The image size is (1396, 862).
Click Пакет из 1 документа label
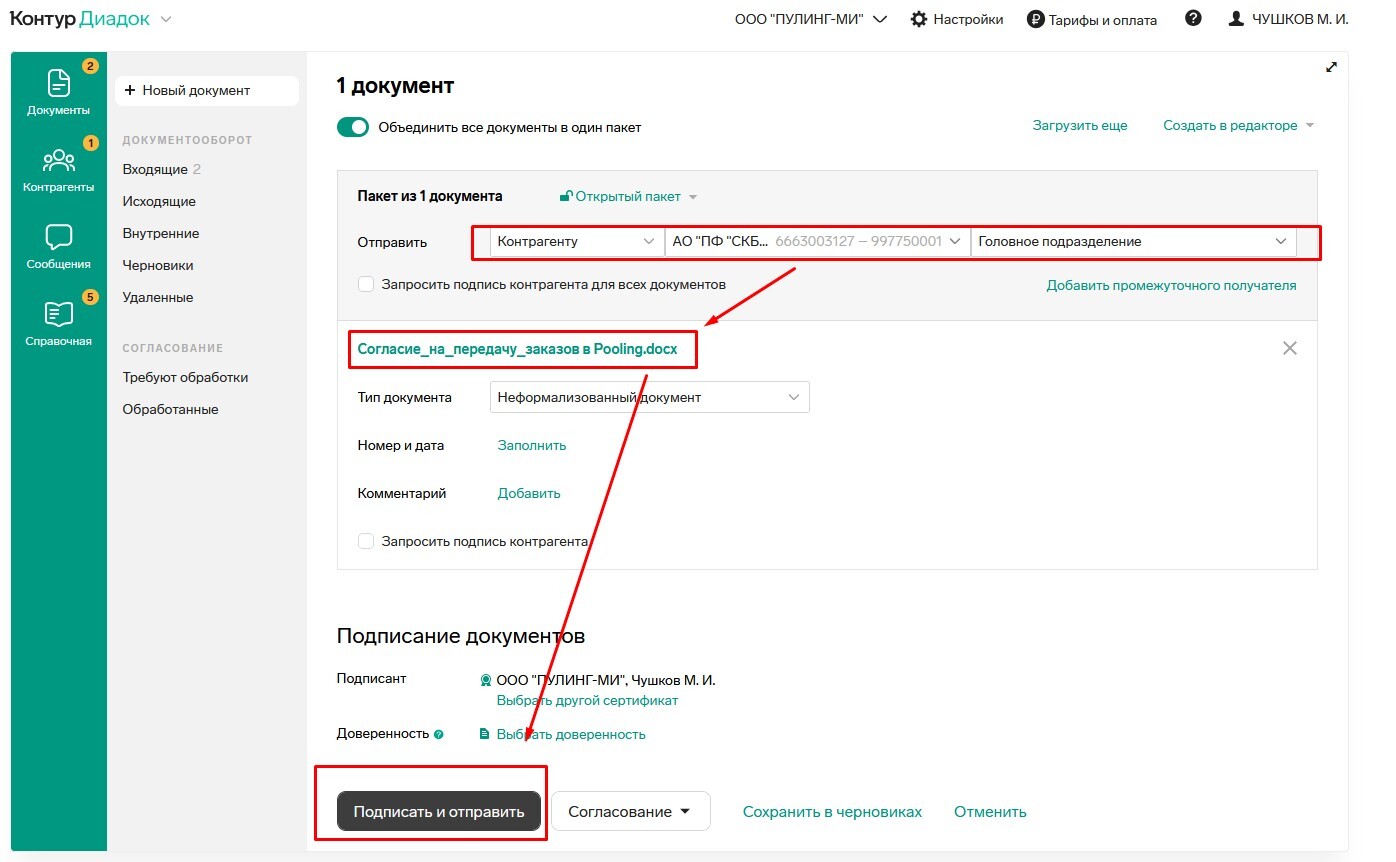430,196
